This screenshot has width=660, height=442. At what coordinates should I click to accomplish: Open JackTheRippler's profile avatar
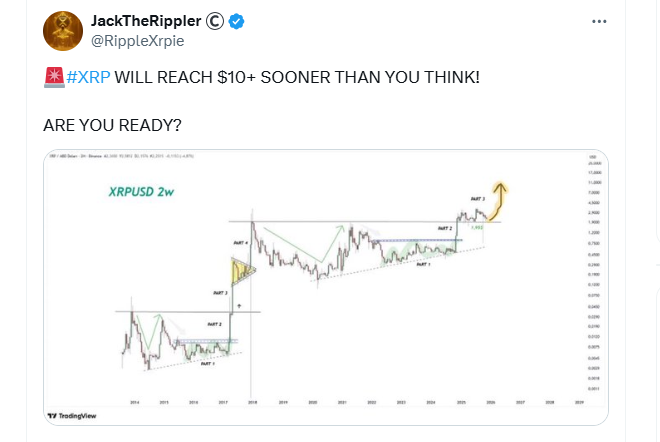[62, 30]
